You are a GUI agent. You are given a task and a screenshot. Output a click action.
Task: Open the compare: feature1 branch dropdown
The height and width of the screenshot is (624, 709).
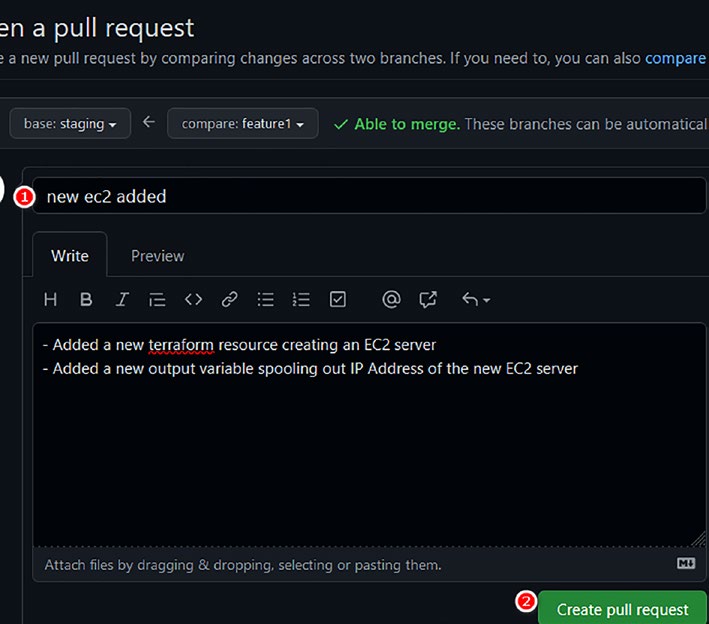[242, 123]
